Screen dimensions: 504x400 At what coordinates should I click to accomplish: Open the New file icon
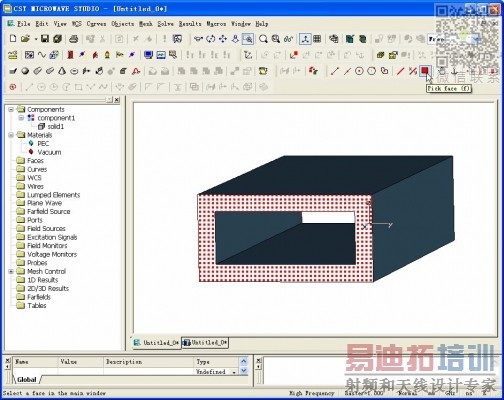[13, 39]
